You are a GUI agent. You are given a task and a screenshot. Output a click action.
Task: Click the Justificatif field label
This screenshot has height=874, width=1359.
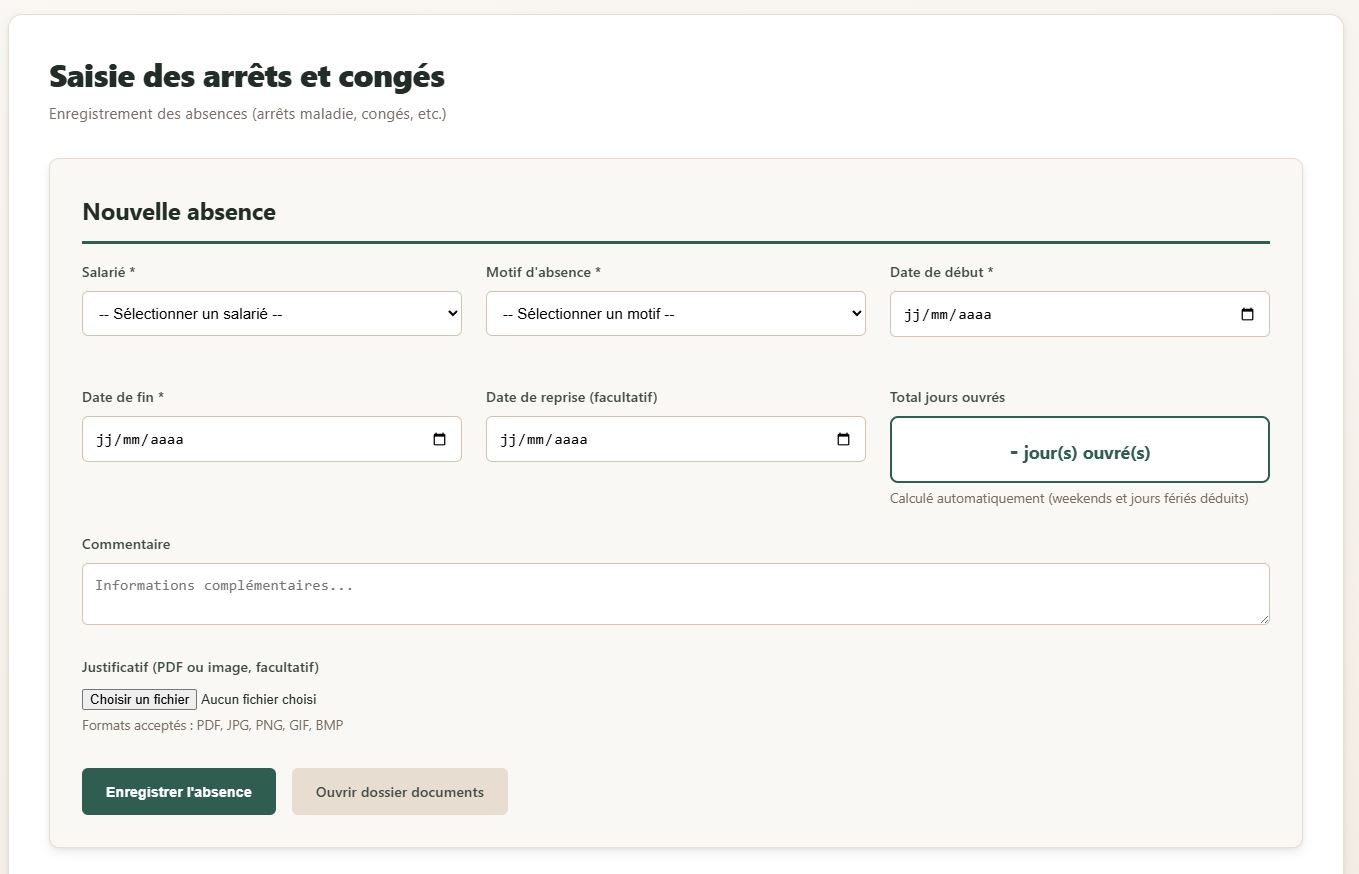[x=200, y=667]
